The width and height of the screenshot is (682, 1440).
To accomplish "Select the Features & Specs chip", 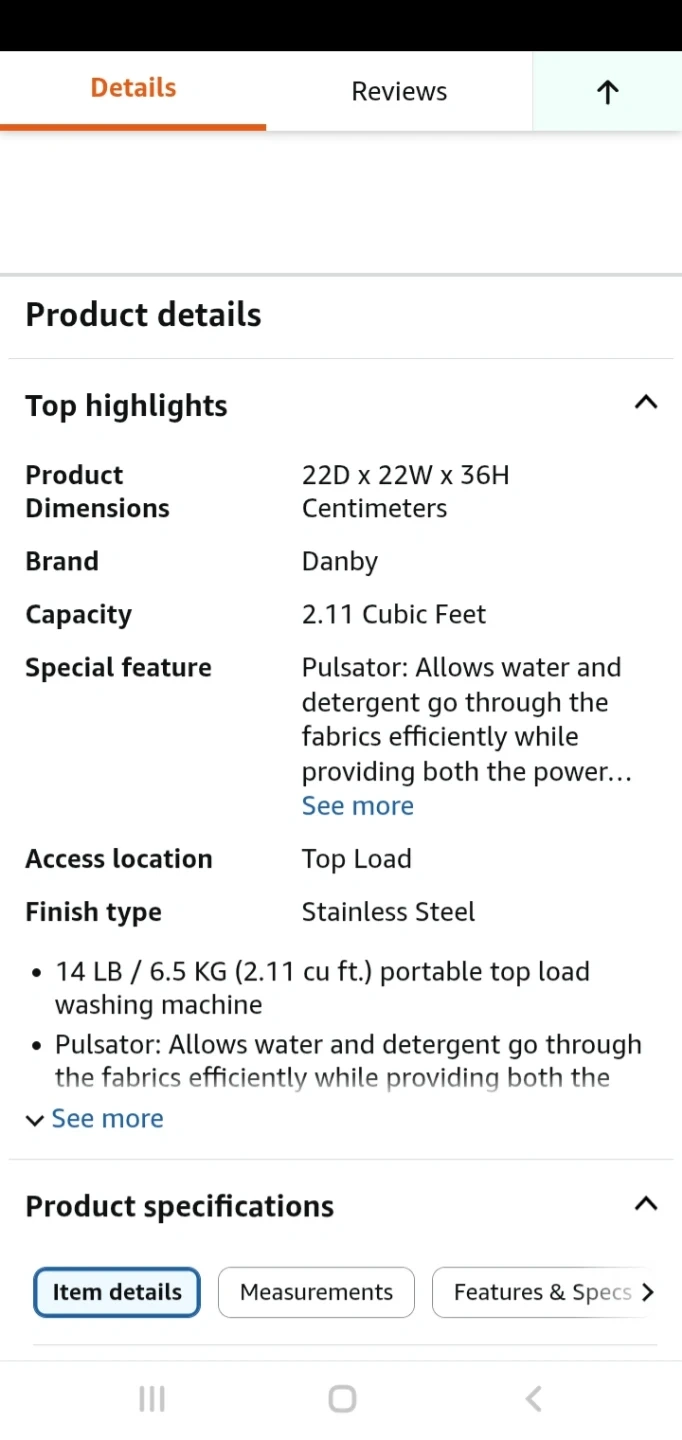I will coord(542,1292).
